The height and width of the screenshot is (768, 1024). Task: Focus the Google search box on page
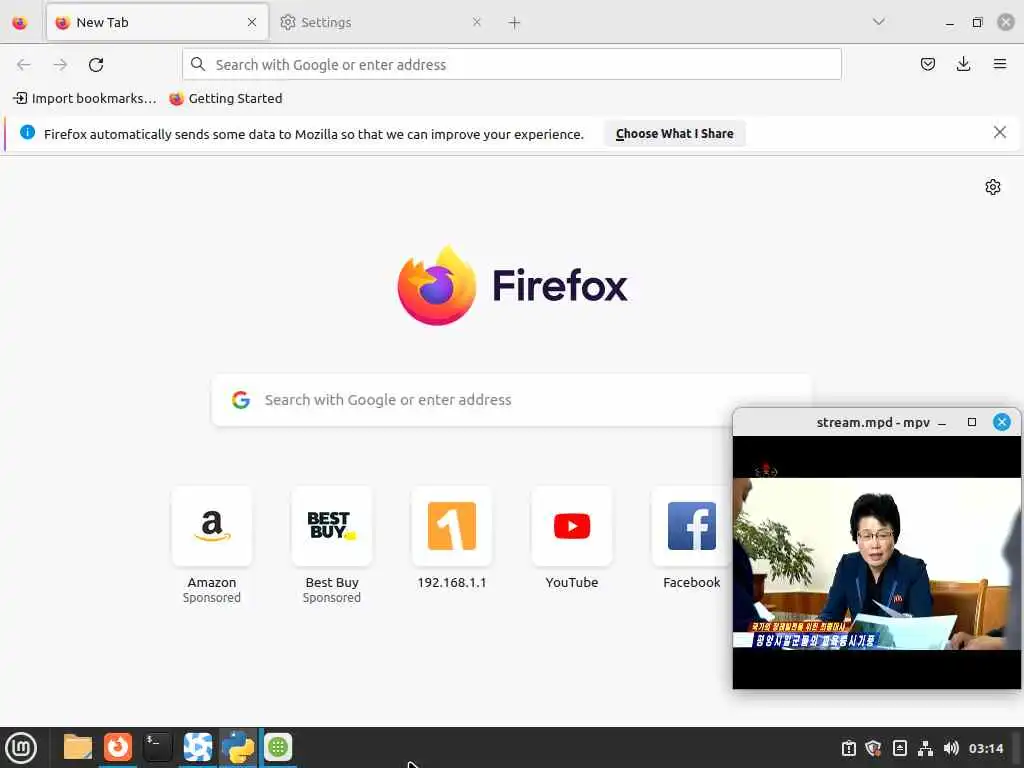click(x=512, y=400)
